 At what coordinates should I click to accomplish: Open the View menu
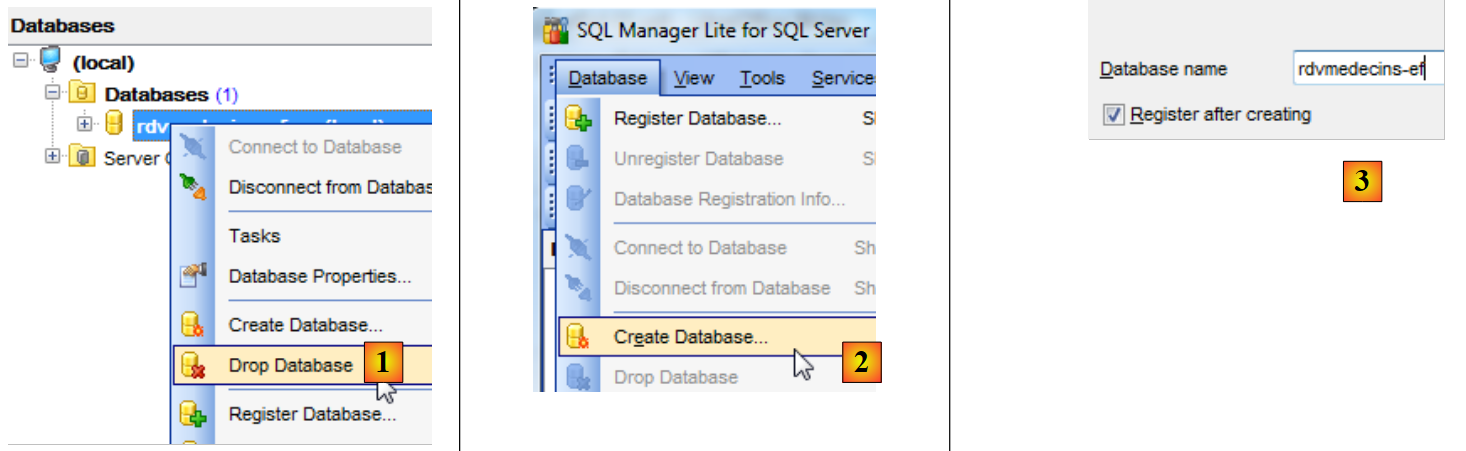pos(694,78)
